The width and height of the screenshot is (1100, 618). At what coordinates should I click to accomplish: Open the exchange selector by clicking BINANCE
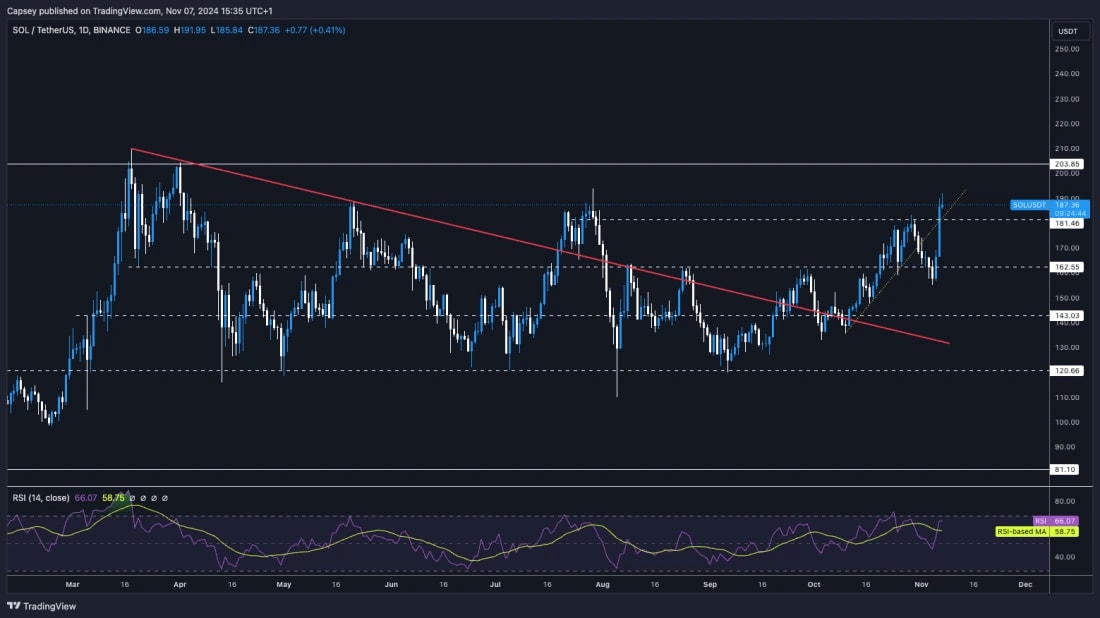(109, 30)
